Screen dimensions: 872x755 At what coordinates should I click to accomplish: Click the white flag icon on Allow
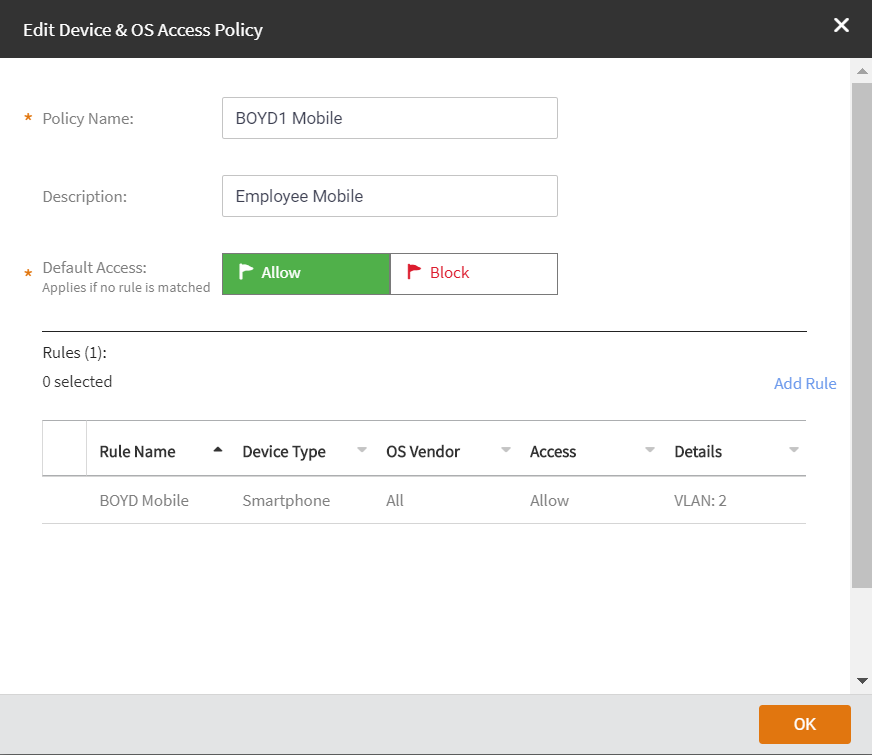245,271
